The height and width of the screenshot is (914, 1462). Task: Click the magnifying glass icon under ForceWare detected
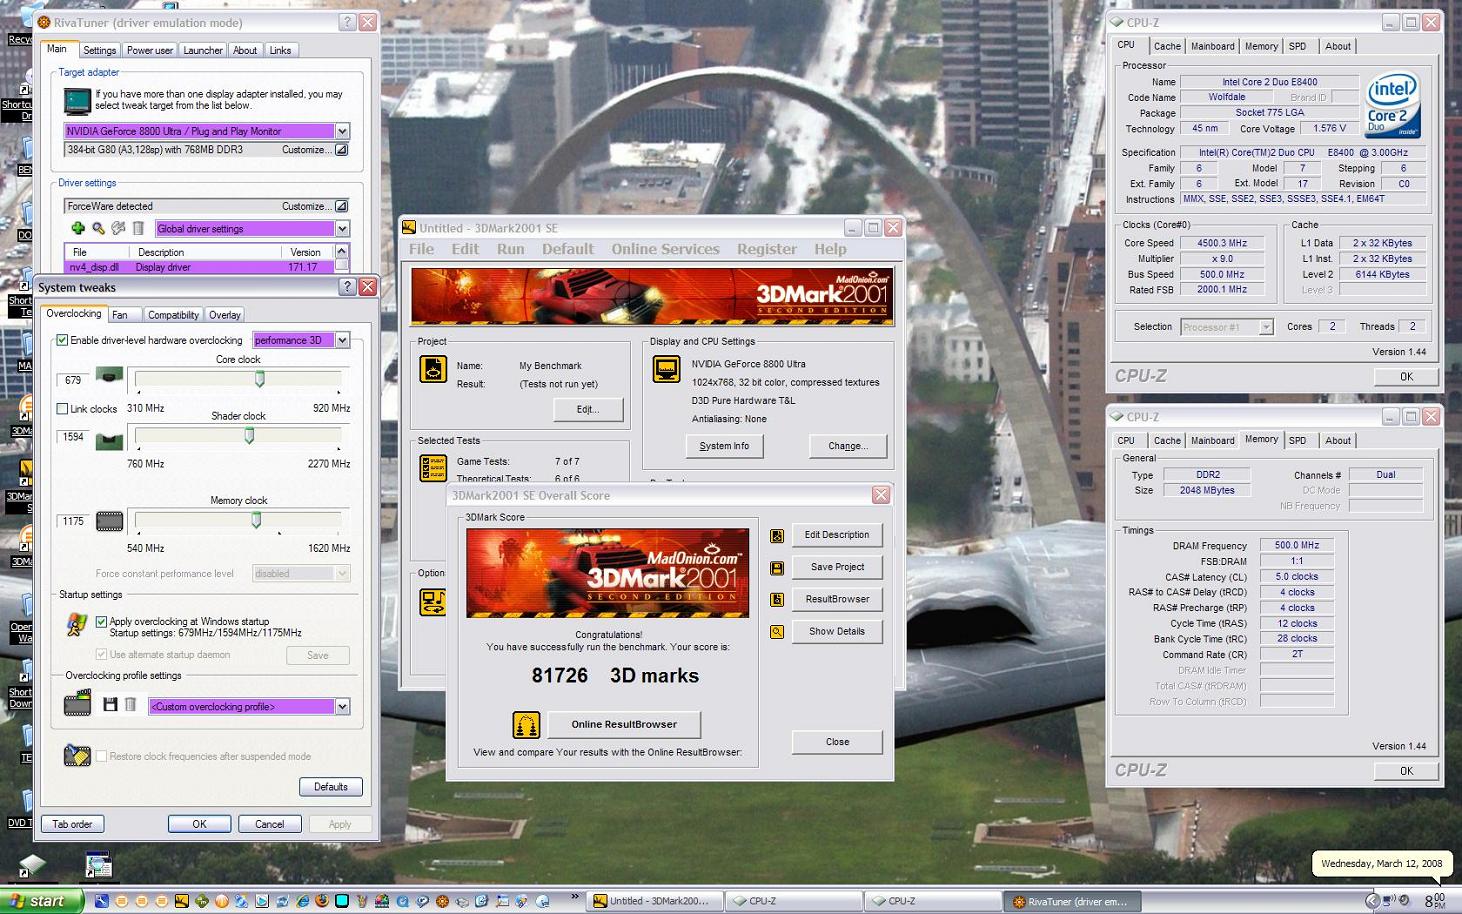tap(98, 228)
